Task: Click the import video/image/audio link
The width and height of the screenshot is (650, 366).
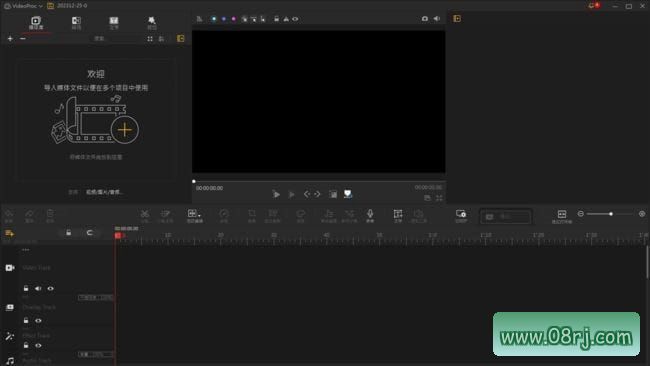Action: pos(104,192)
